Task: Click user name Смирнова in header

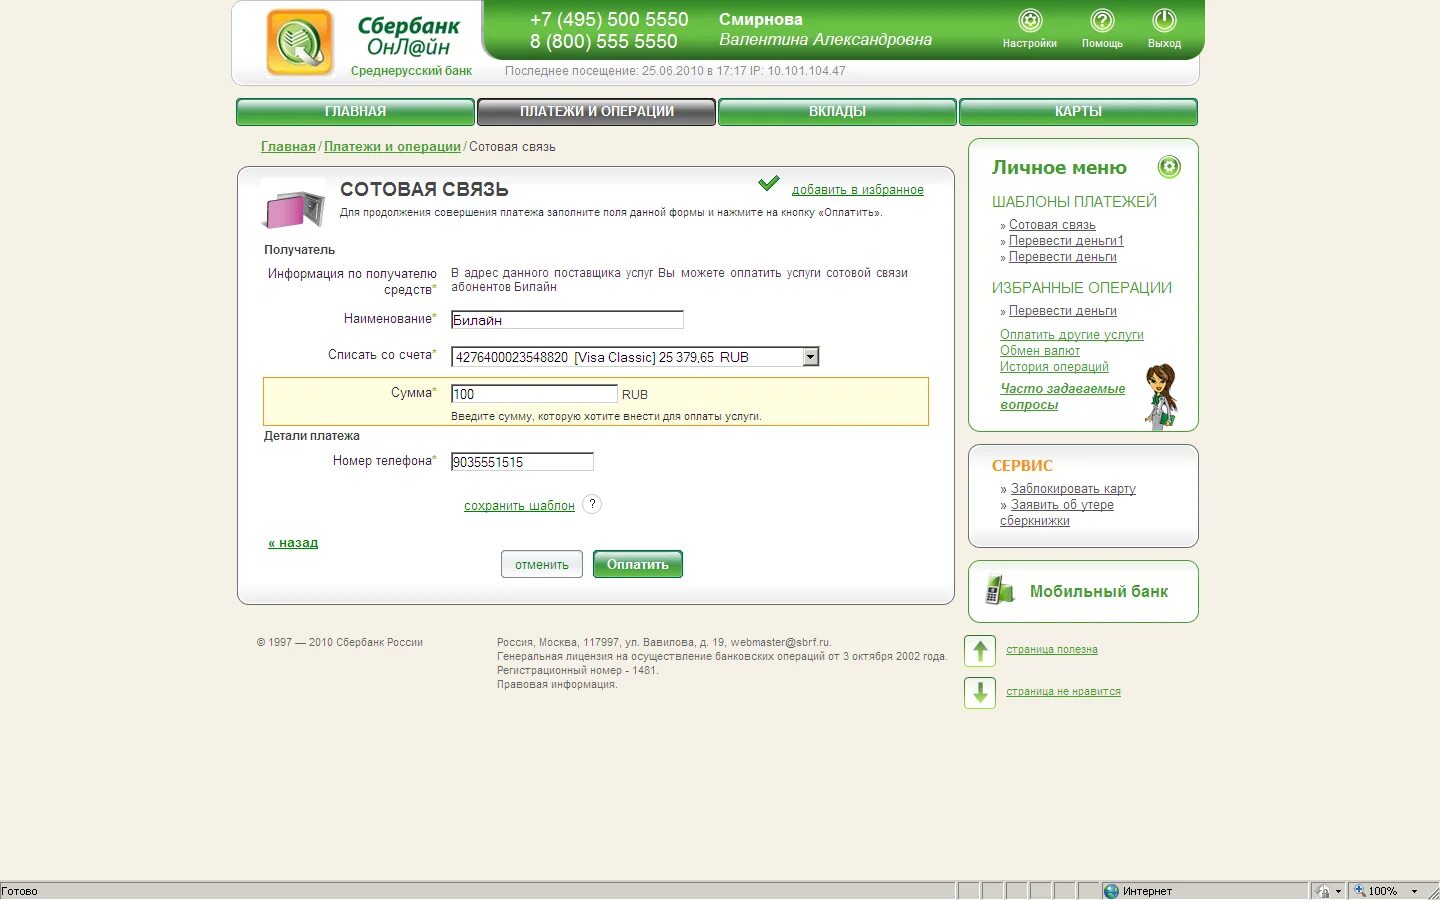Action: pyautogui.click(x=761, y=19)
